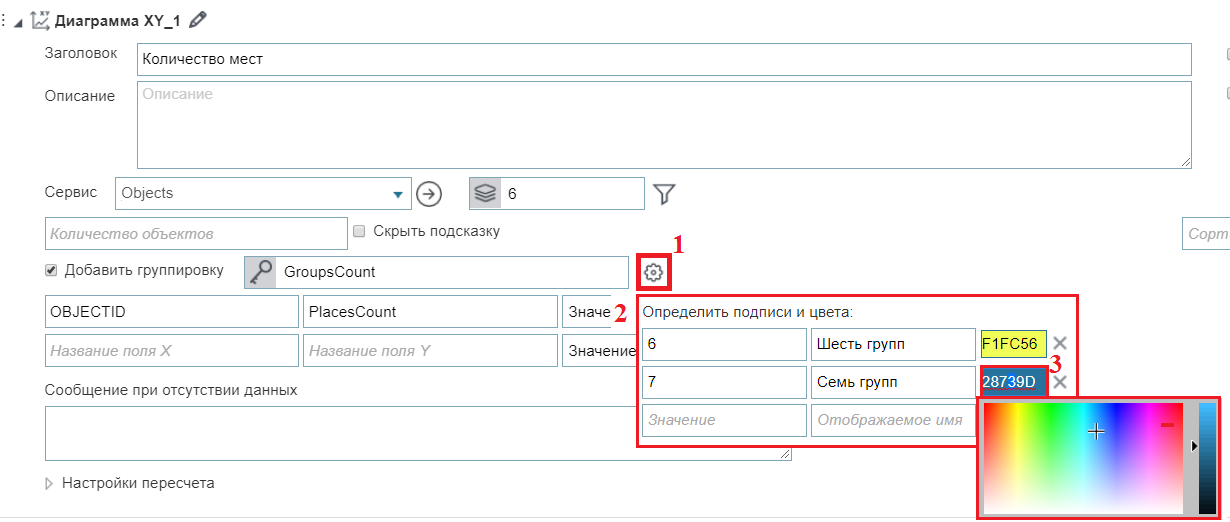Remove the Шесть групп row with X
The image size is (1230, 522).
pos(1060,344)
